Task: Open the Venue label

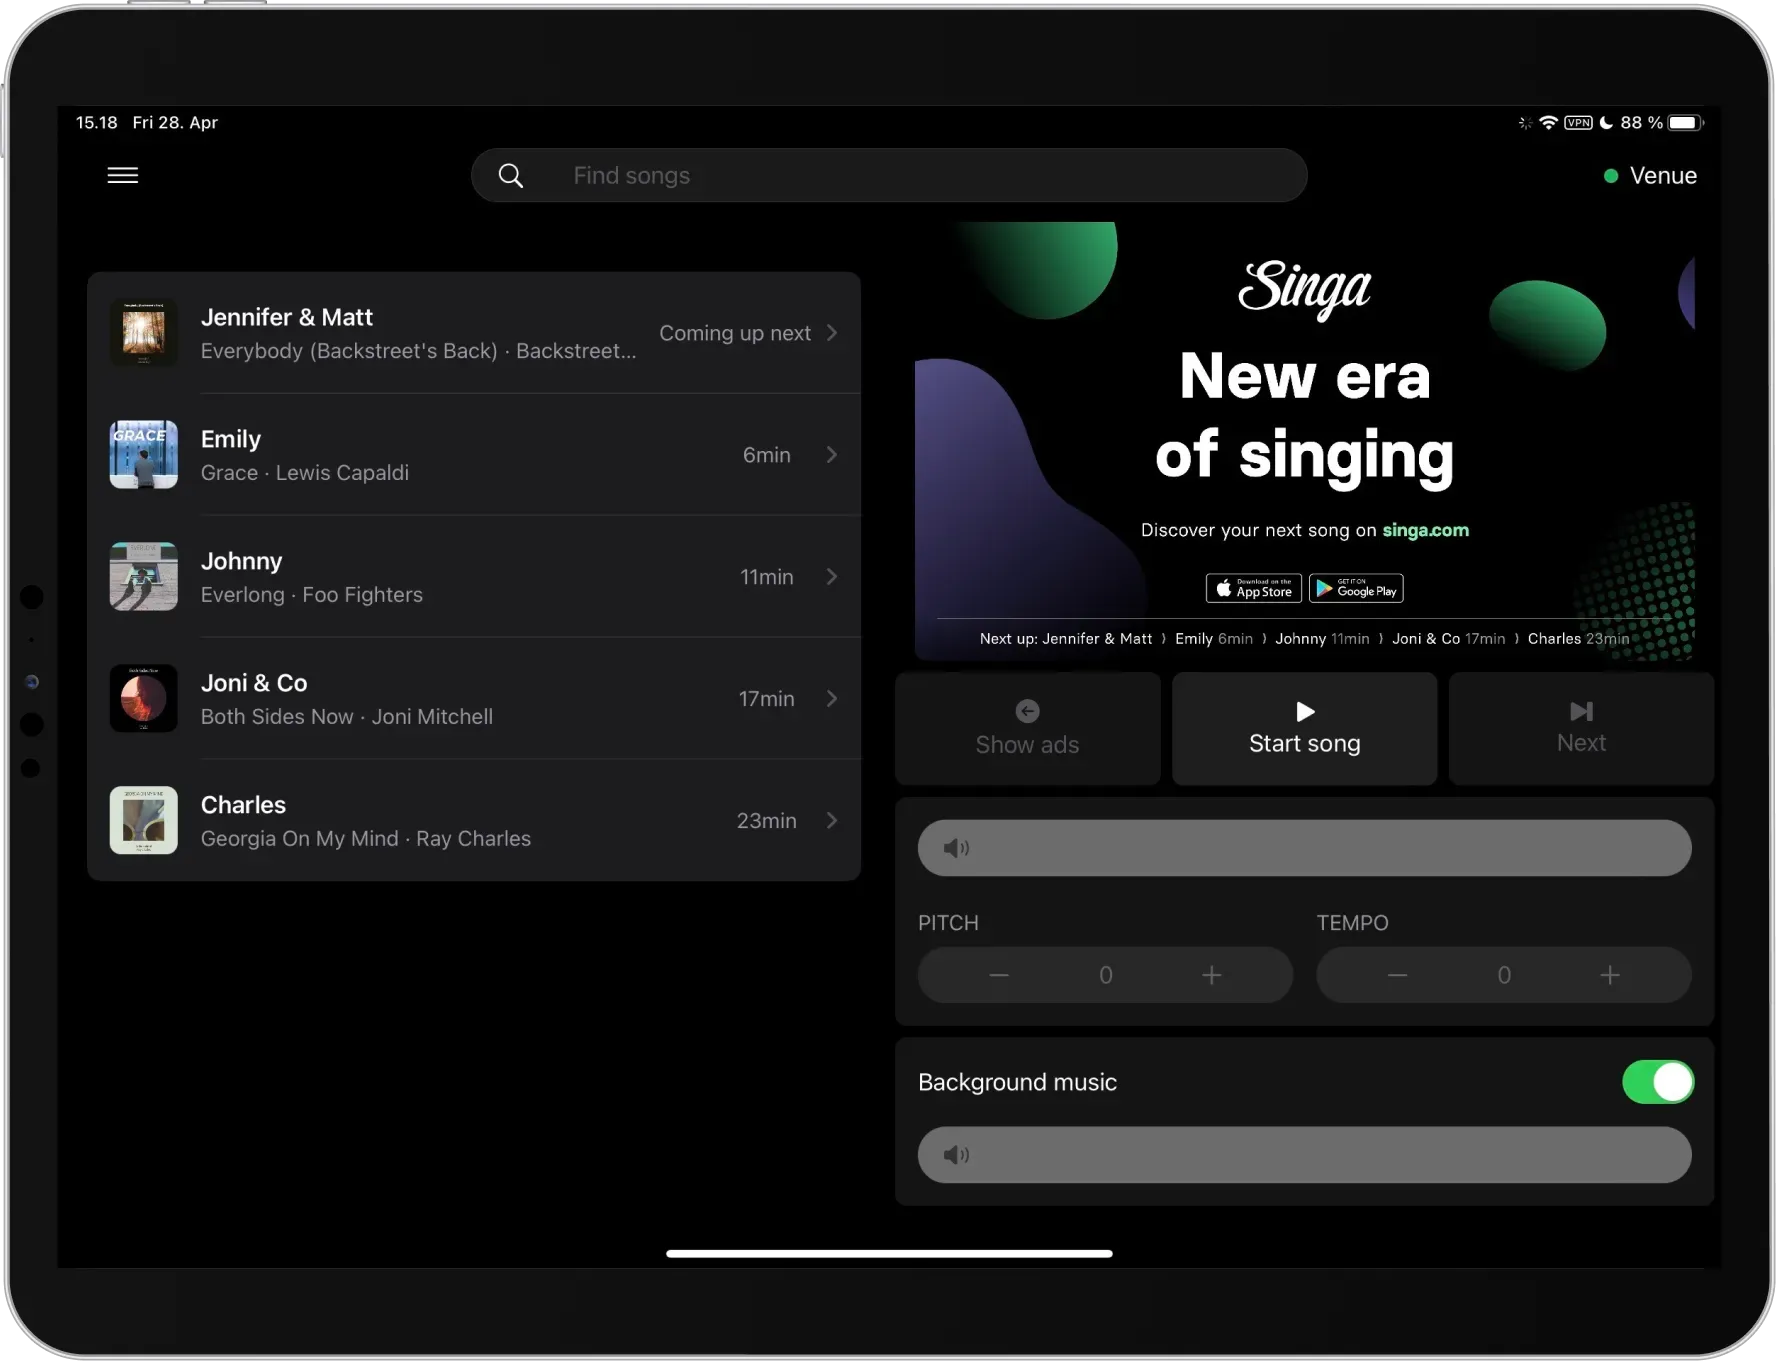Action: click(x=1663, y=176)
